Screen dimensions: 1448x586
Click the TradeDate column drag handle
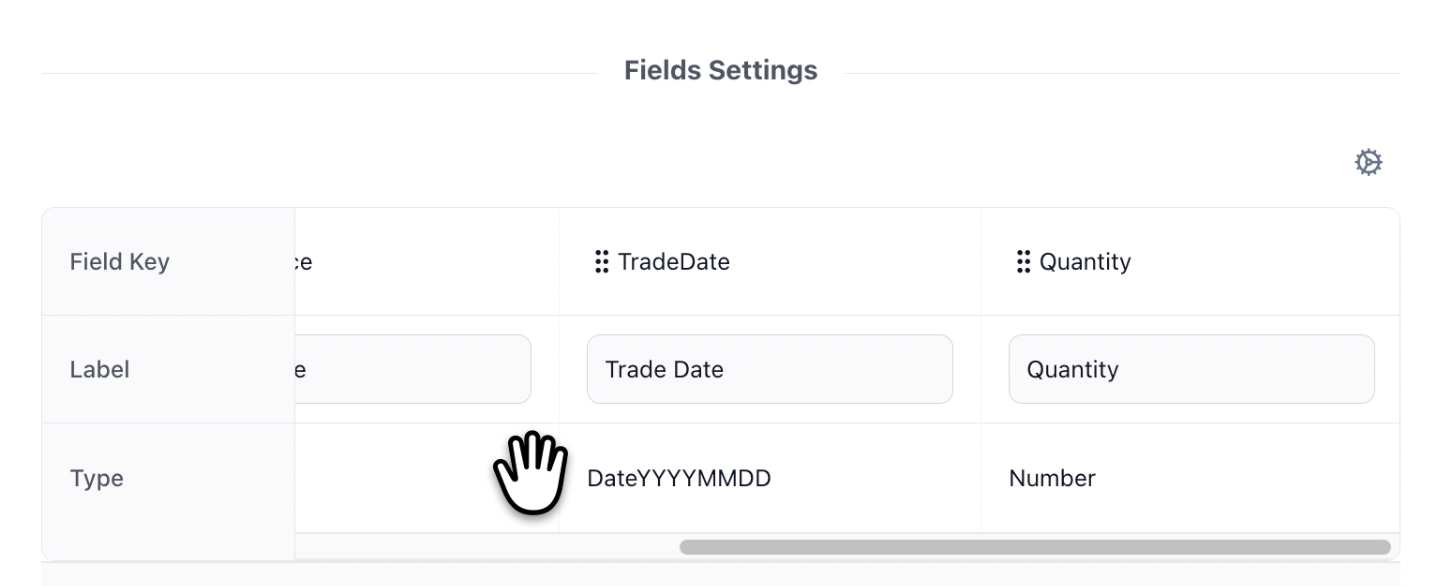(601, 262)
